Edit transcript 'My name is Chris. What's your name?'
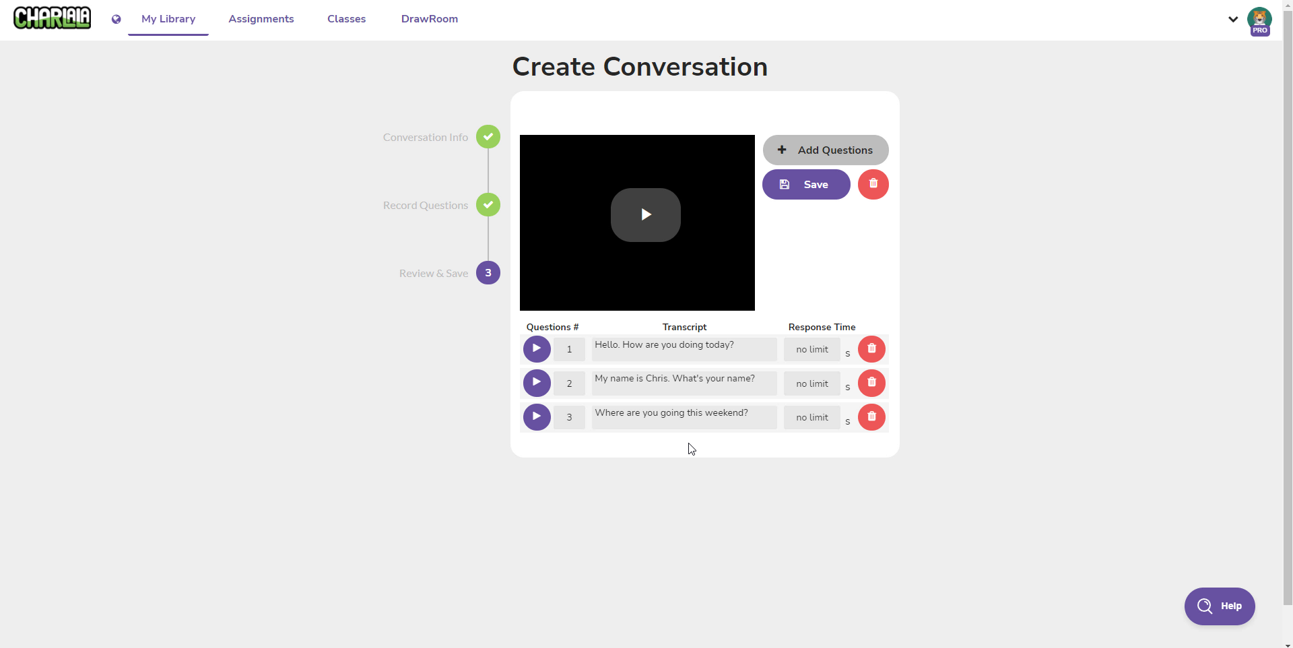The width and height of the screenshot is (1293, 648). [684, 383]
